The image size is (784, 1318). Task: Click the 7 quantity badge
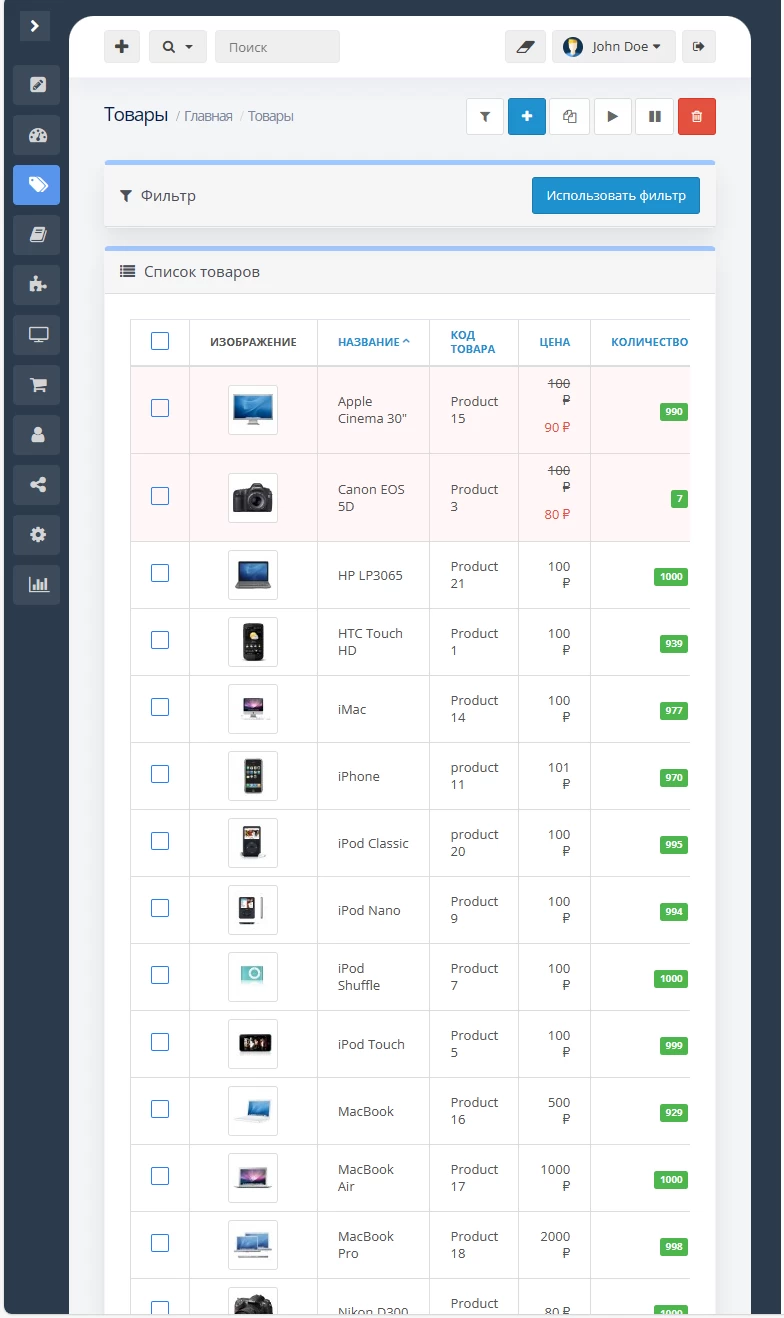[679, 499]
